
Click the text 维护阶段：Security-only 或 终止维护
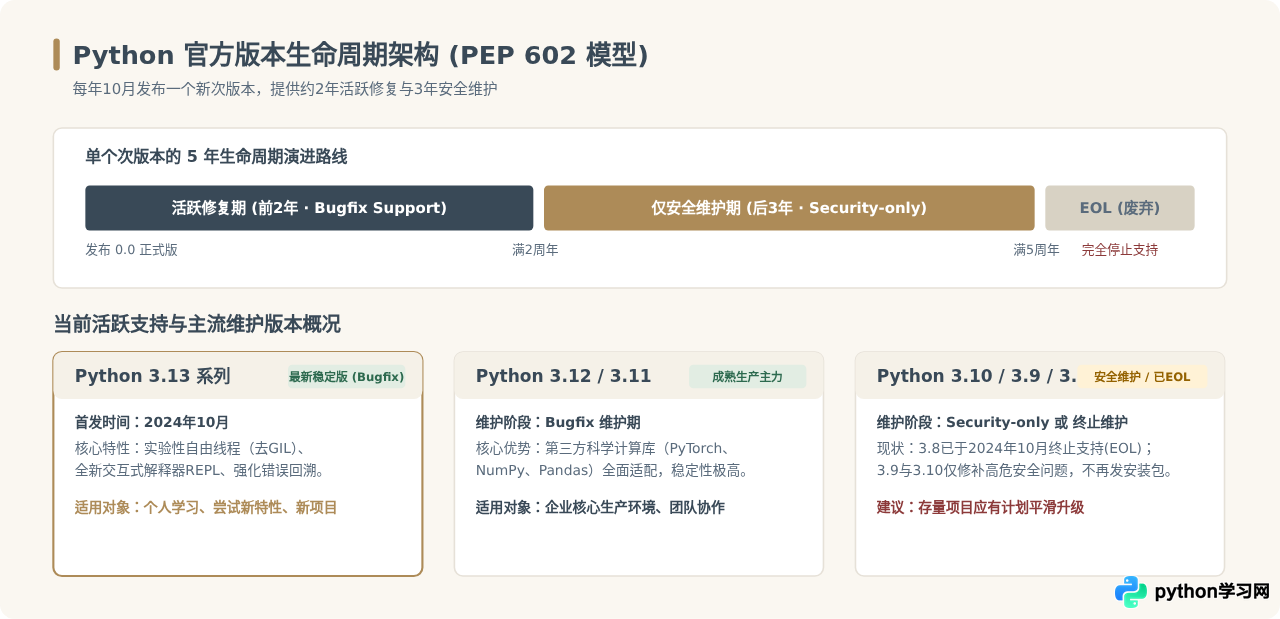point(1002,422)
